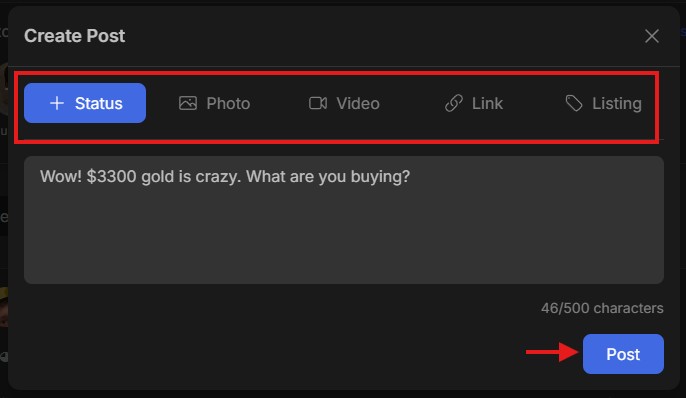Image resolution: width=686 pixels, height=398 pixels.
Task: Switch to the Video tab label
Action: click(x=358, y=104)
